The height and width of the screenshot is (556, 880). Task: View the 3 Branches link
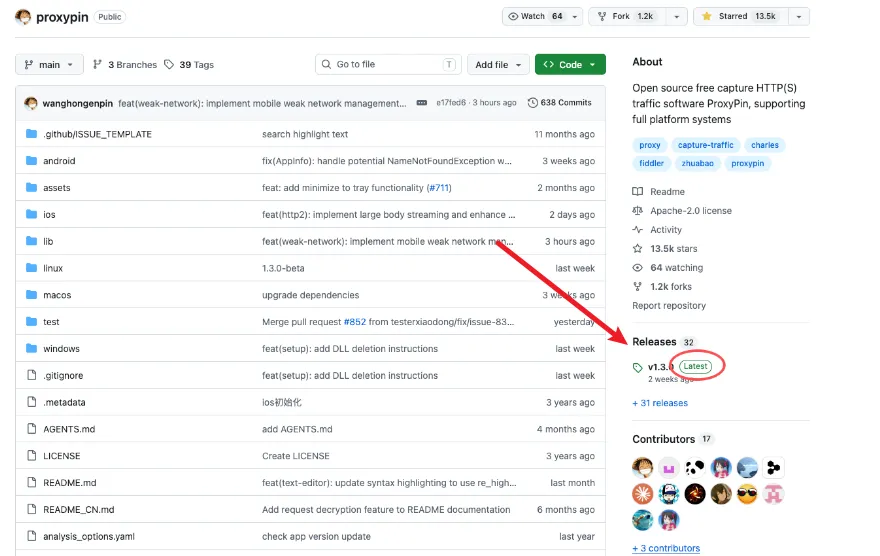[x=125, y=65]
